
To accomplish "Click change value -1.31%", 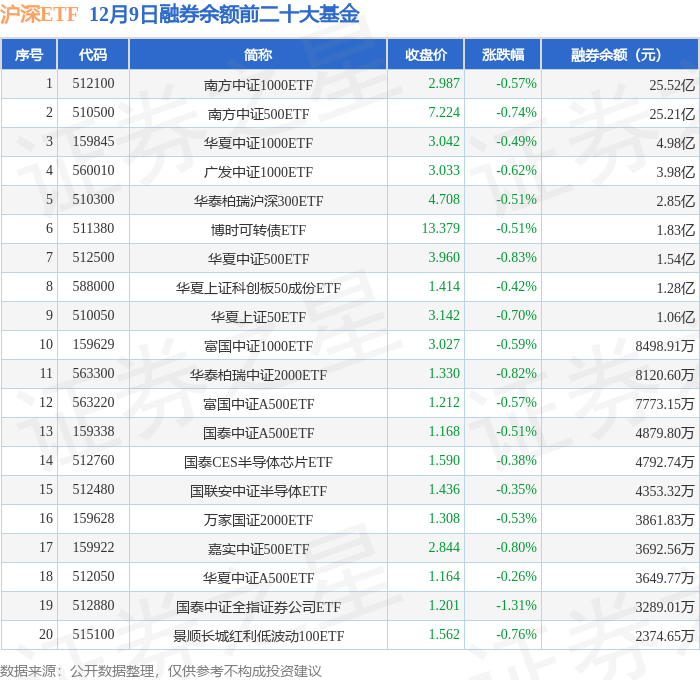I will pyautogui.click(x=516, y=606).
